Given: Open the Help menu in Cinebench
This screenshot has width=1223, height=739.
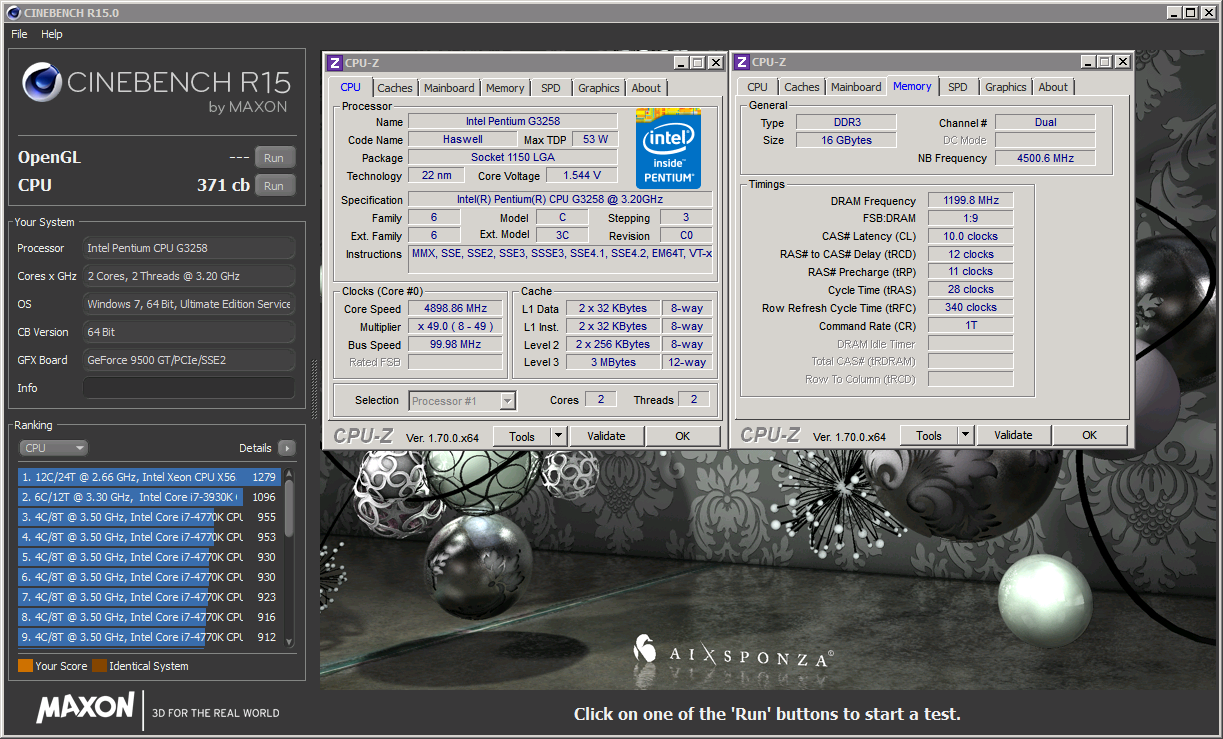Looking at the screenshot, I should [52, 33].
